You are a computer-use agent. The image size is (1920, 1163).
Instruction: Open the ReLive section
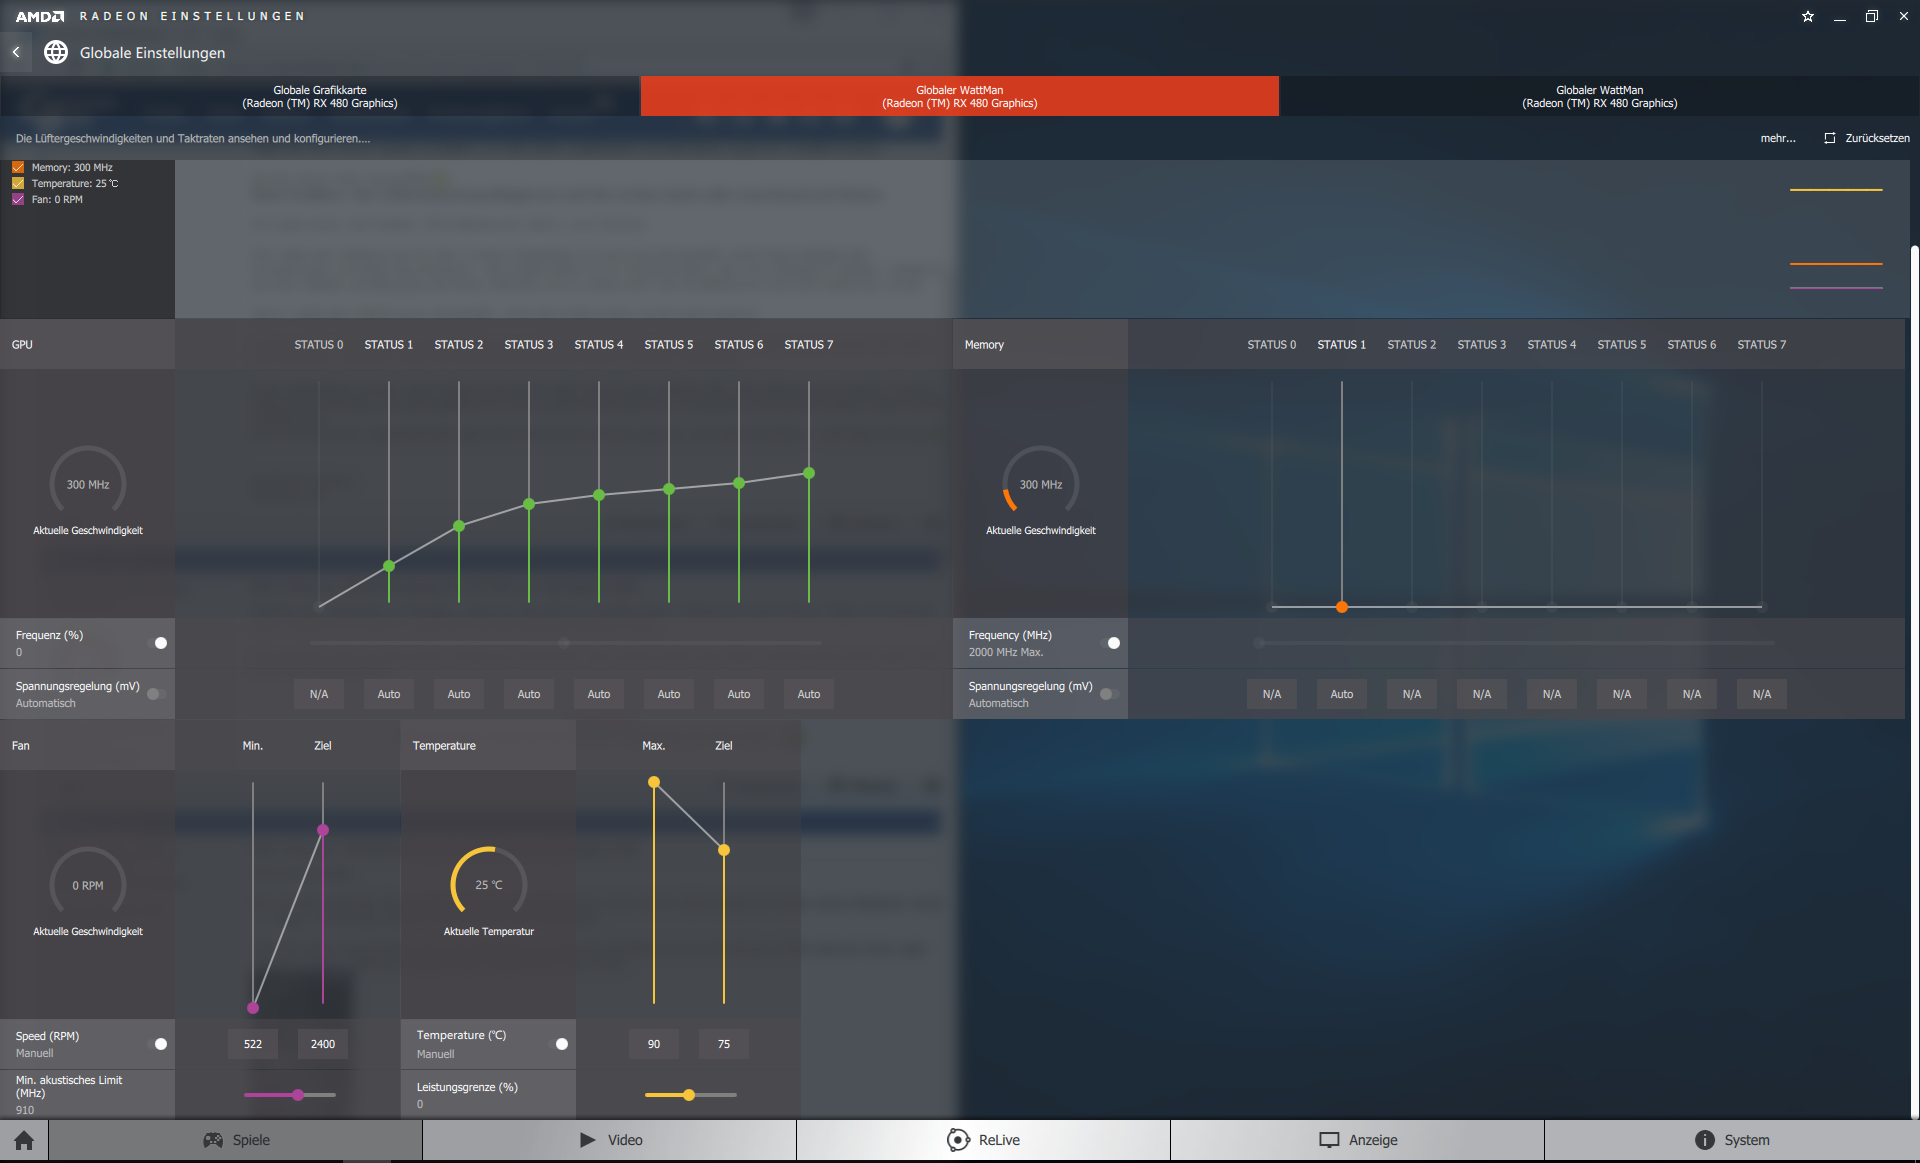click(983, 1140)
